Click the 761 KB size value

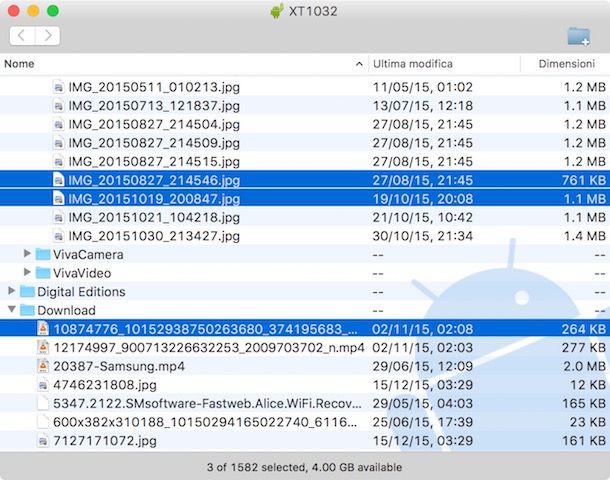(584, 180)
